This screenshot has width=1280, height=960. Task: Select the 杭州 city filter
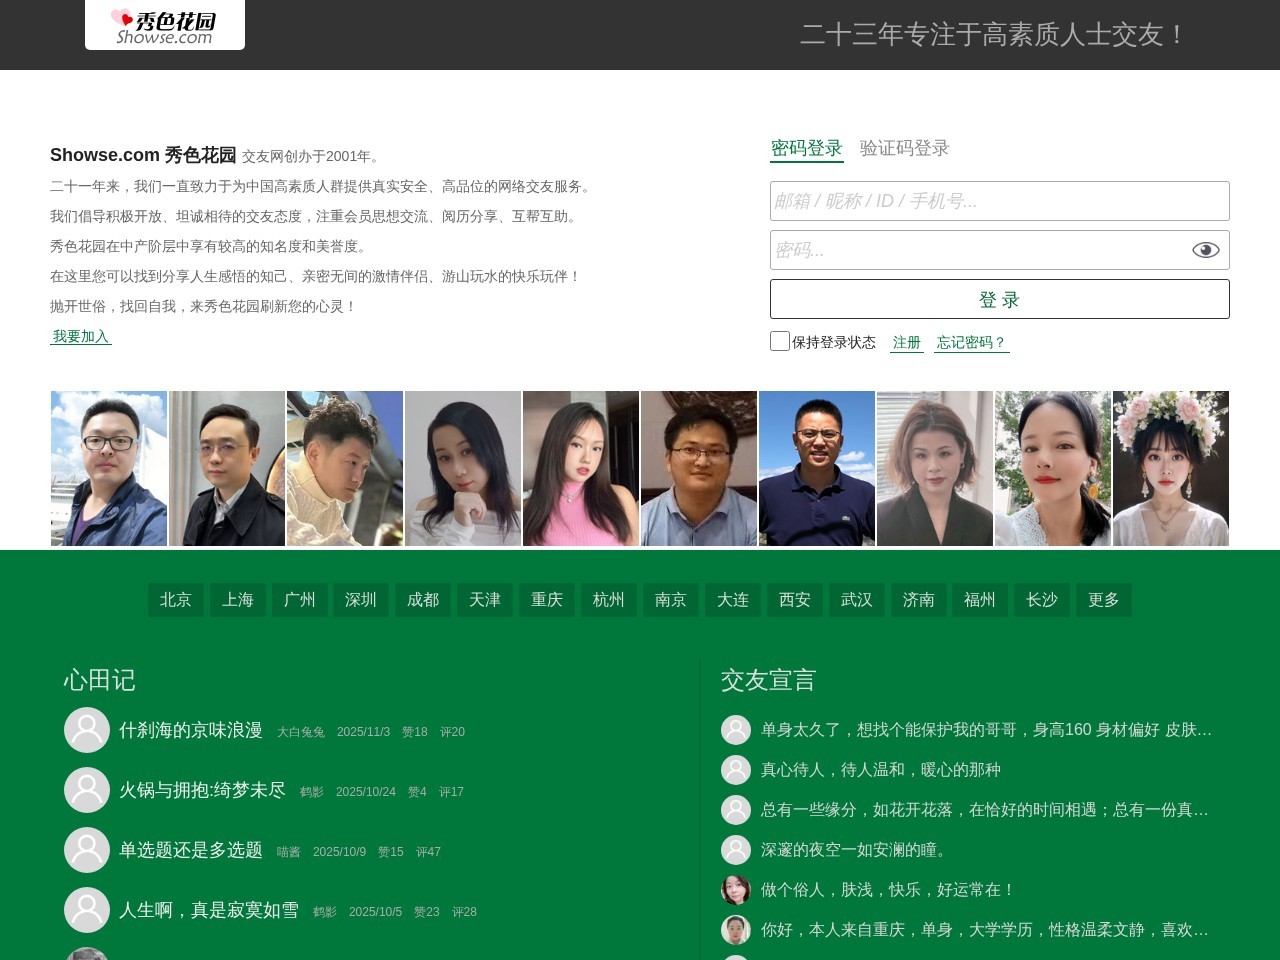609,600
